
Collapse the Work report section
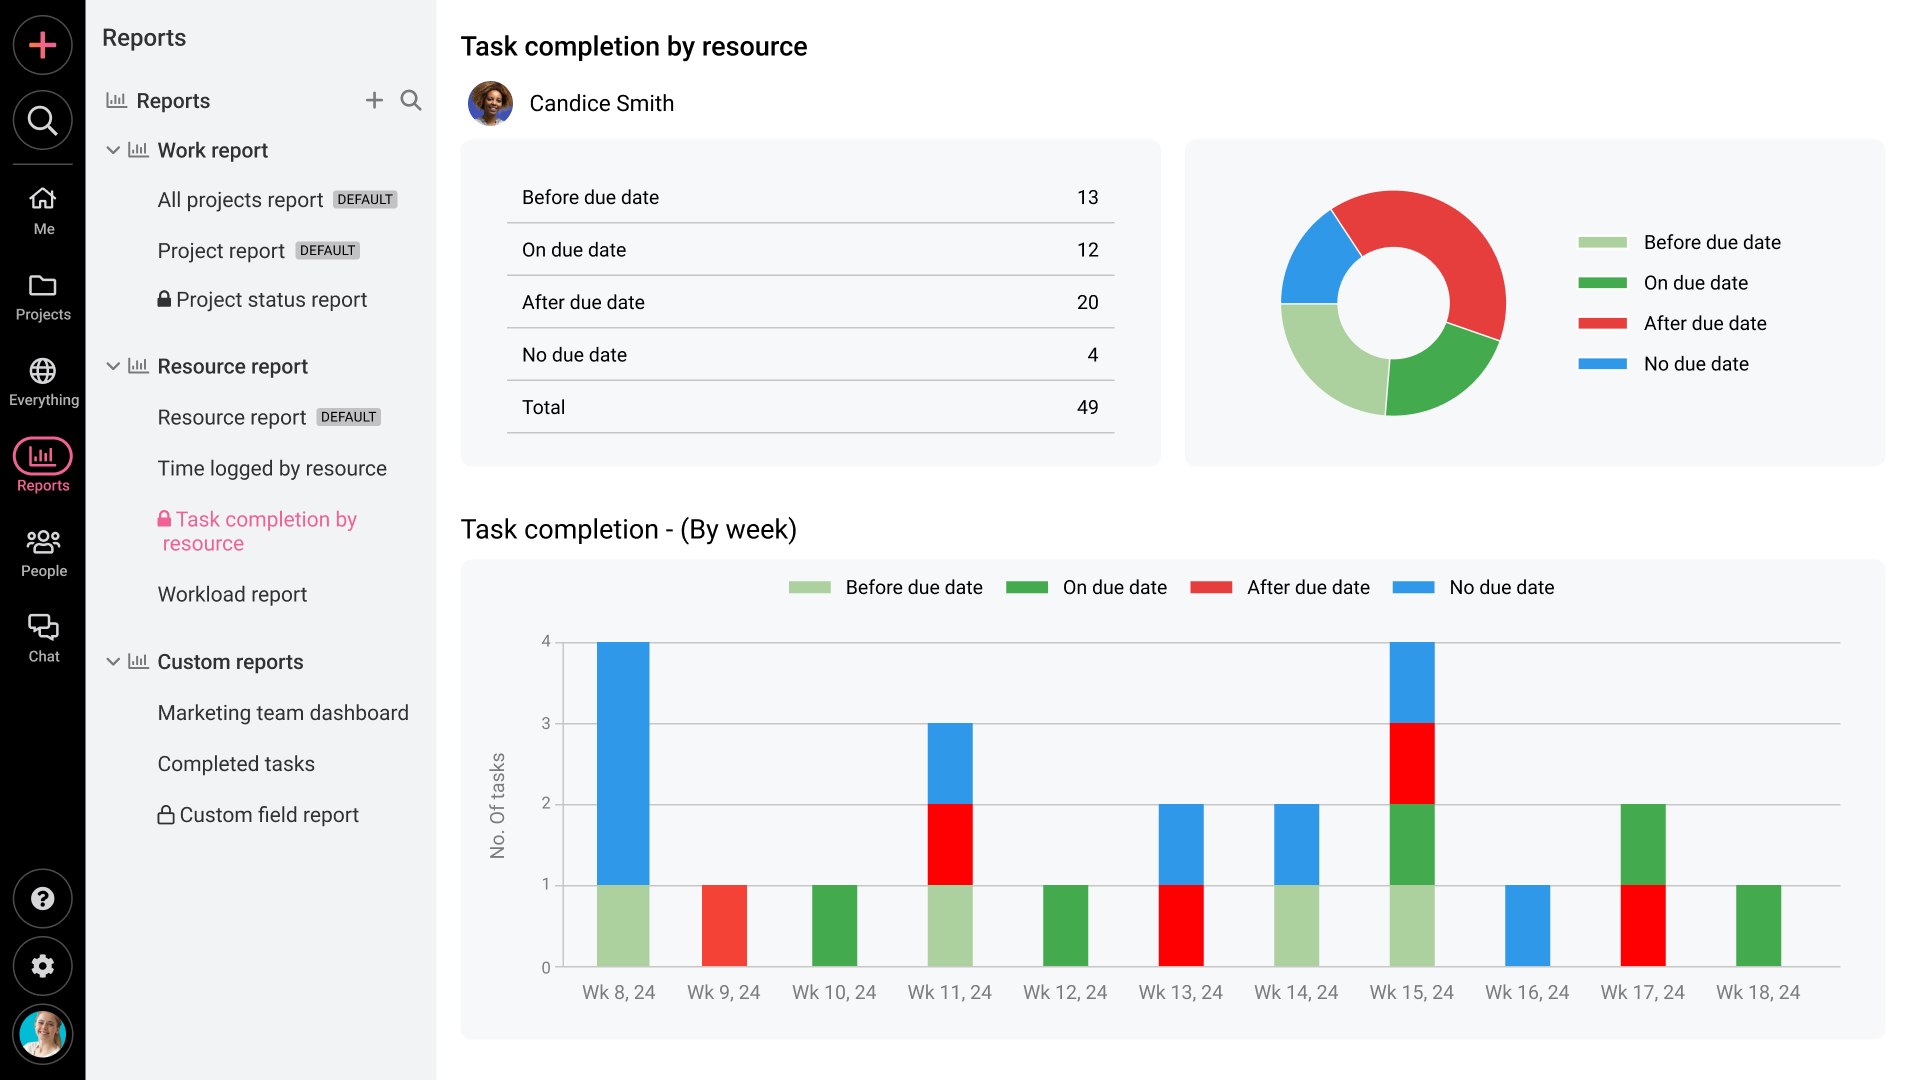[115, 150]
